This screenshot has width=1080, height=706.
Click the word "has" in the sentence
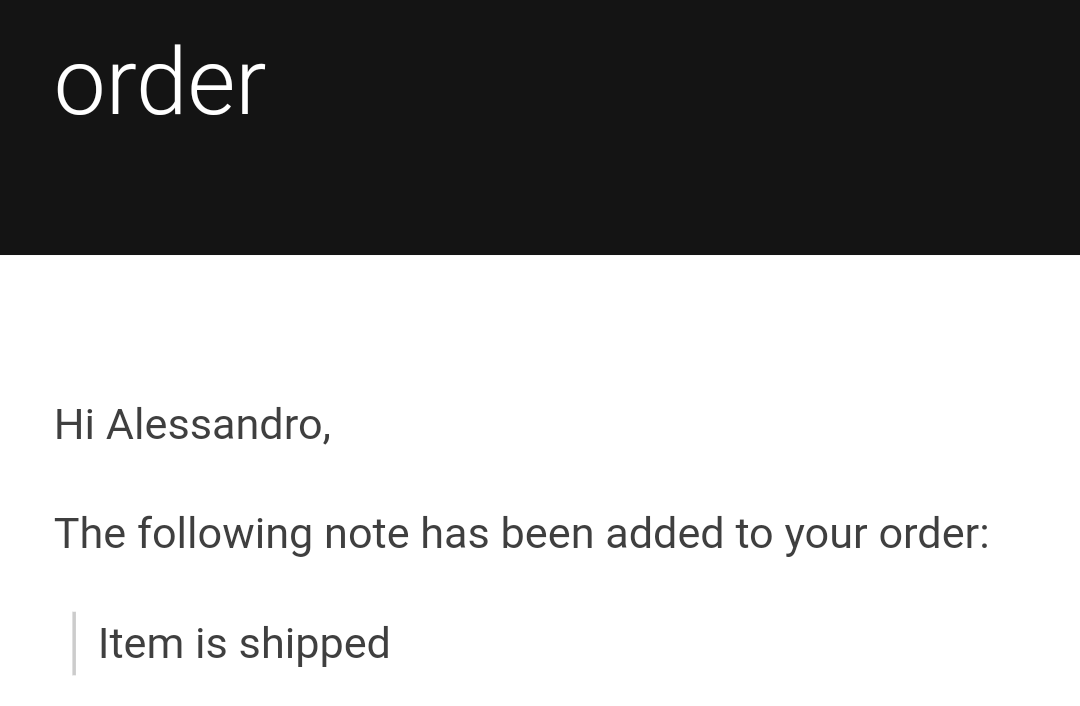click(455, 534)
